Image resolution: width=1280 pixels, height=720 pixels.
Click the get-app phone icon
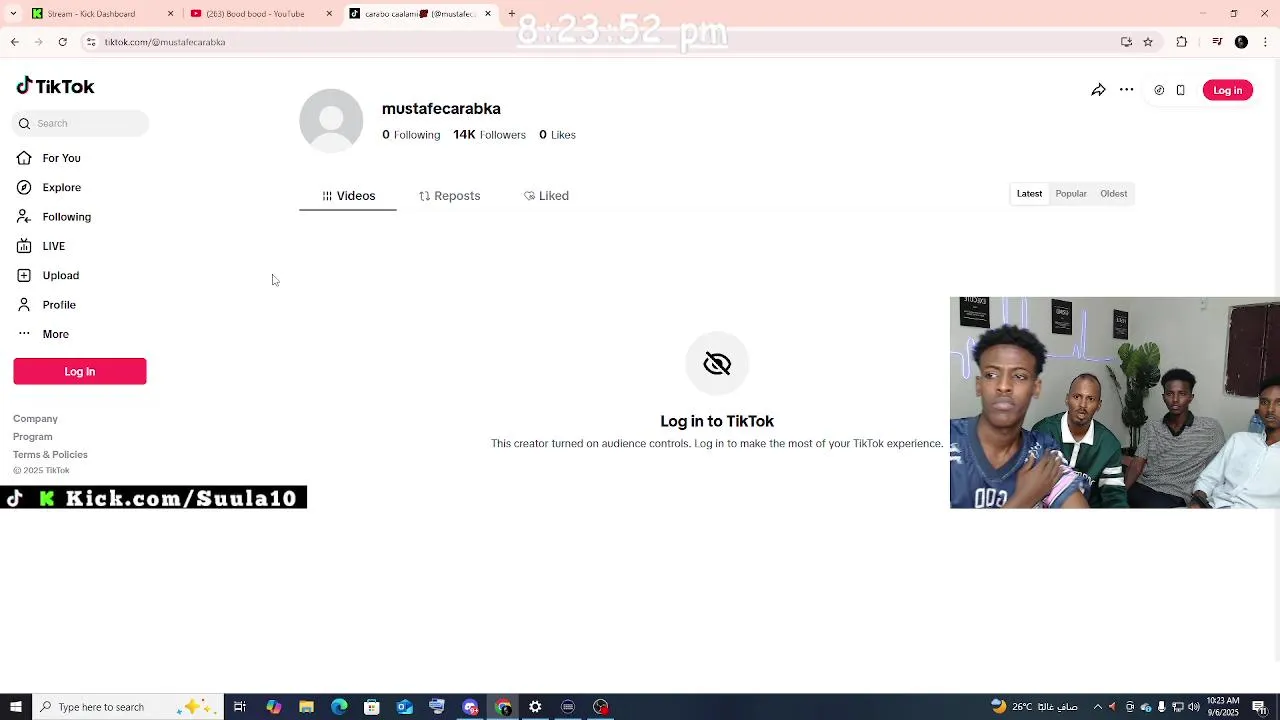(x=1180, y=90)
